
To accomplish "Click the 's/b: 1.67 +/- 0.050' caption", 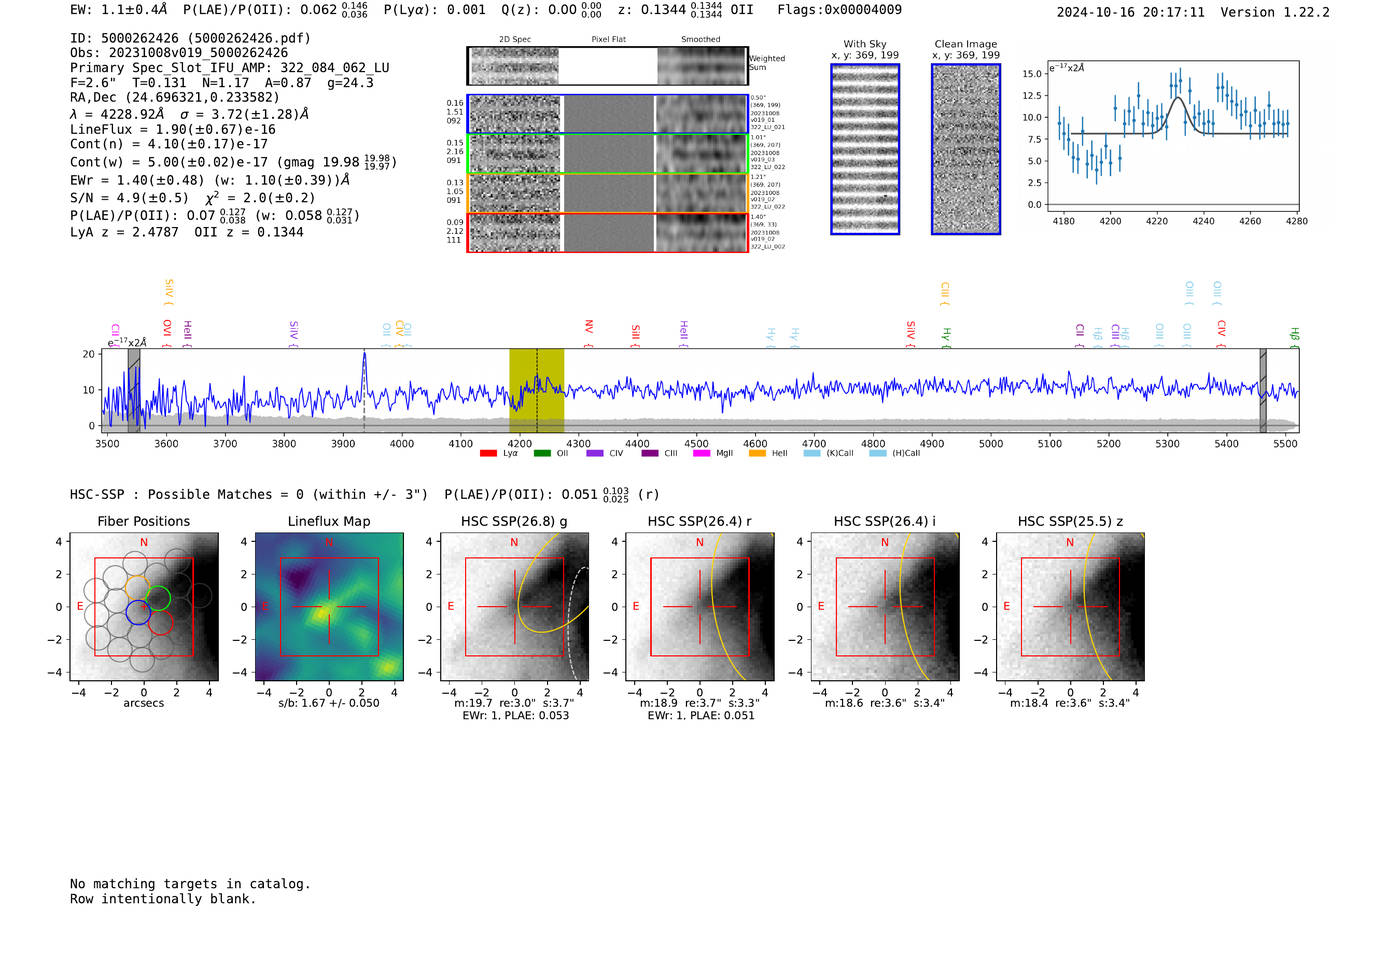I will pyautogui.click(x=329, y=703).
